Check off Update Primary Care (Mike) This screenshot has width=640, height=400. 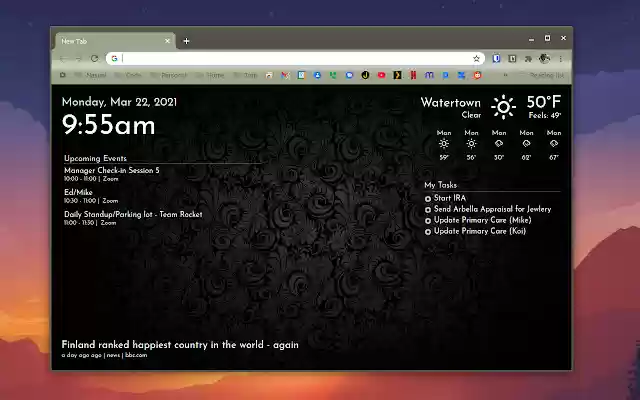(x=428, y=221)
